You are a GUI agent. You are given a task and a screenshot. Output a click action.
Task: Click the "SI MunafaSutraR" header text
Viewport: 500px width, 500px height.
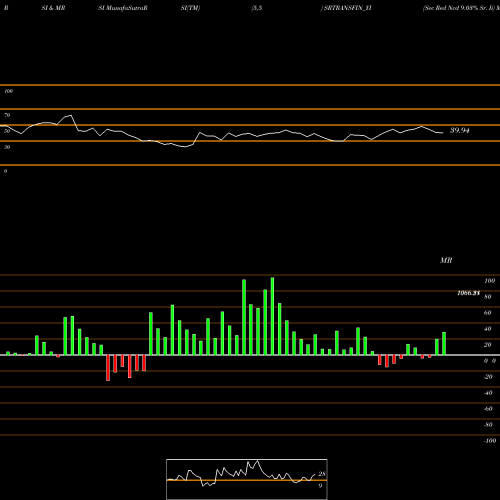(x=123, y=8)
